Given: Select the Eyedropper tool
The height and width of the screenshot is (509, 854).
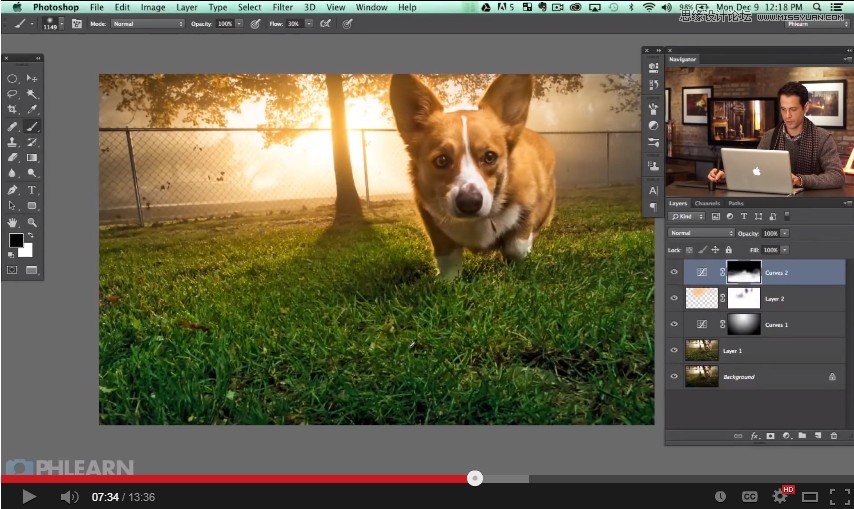Looking at the screenshot, I should (x=32, y=109).
